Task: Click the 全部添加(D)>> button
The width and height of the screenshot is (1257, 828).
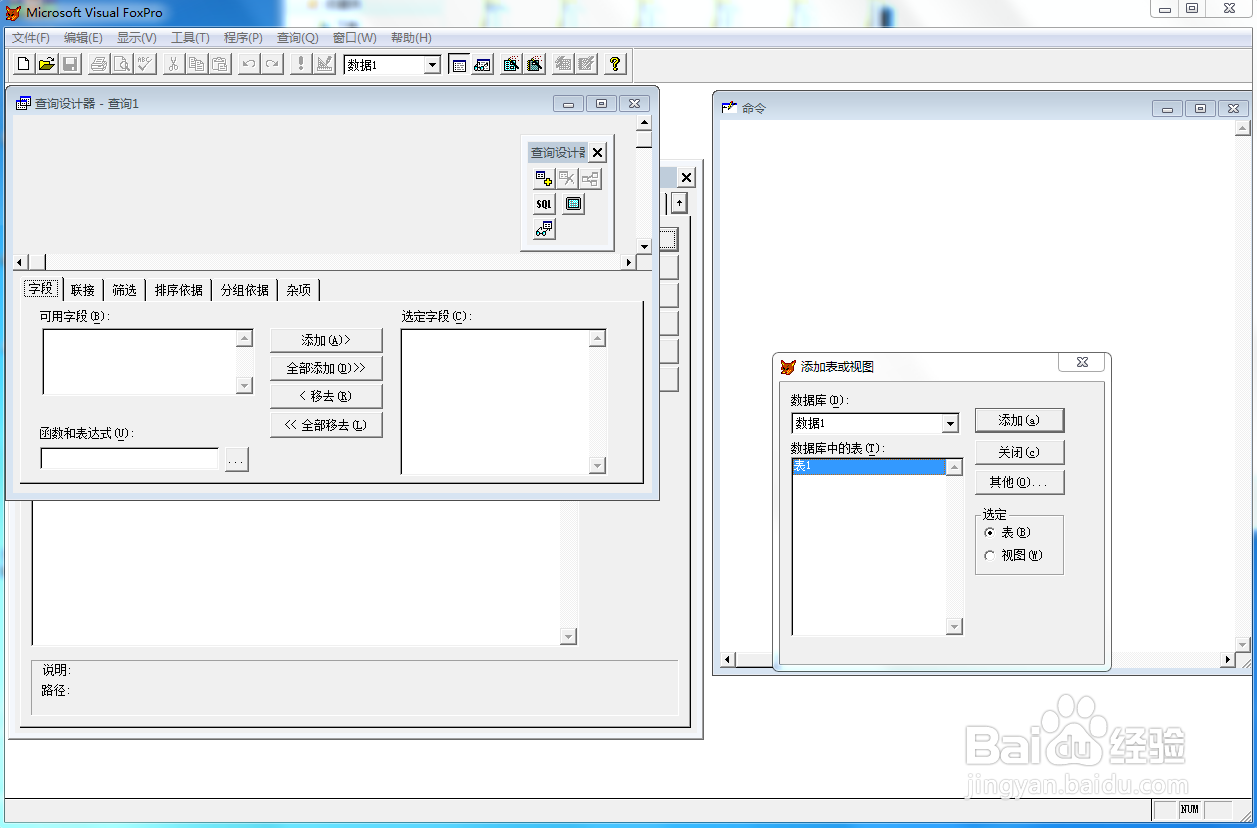Action: pyautogui.click(x=326, y=368)
